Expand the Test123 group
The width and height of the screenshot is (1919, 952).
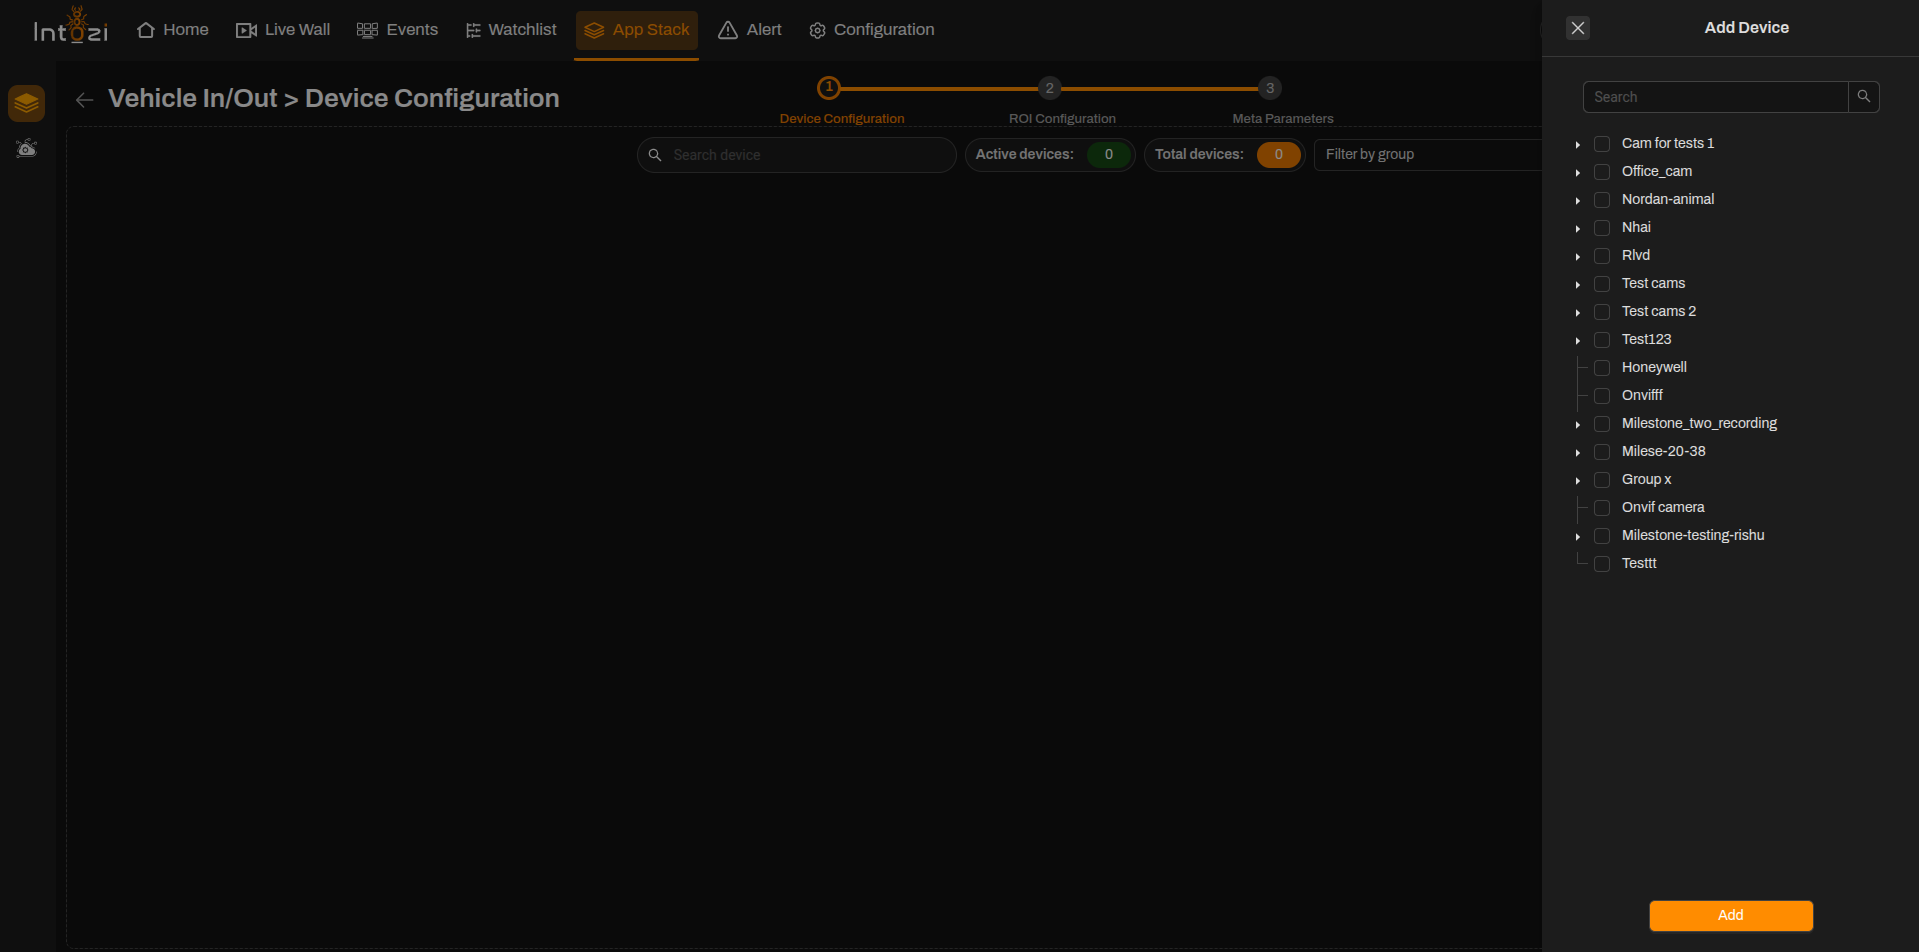click(x=1578, y=341)
